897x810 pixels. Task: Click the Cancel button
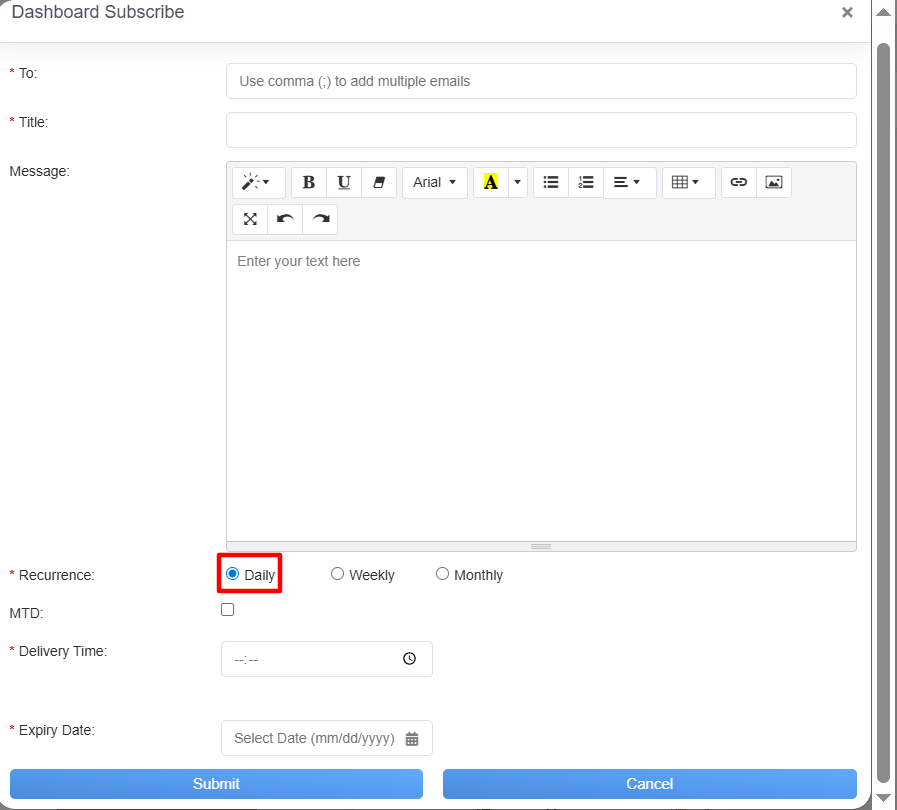point(649,784)
